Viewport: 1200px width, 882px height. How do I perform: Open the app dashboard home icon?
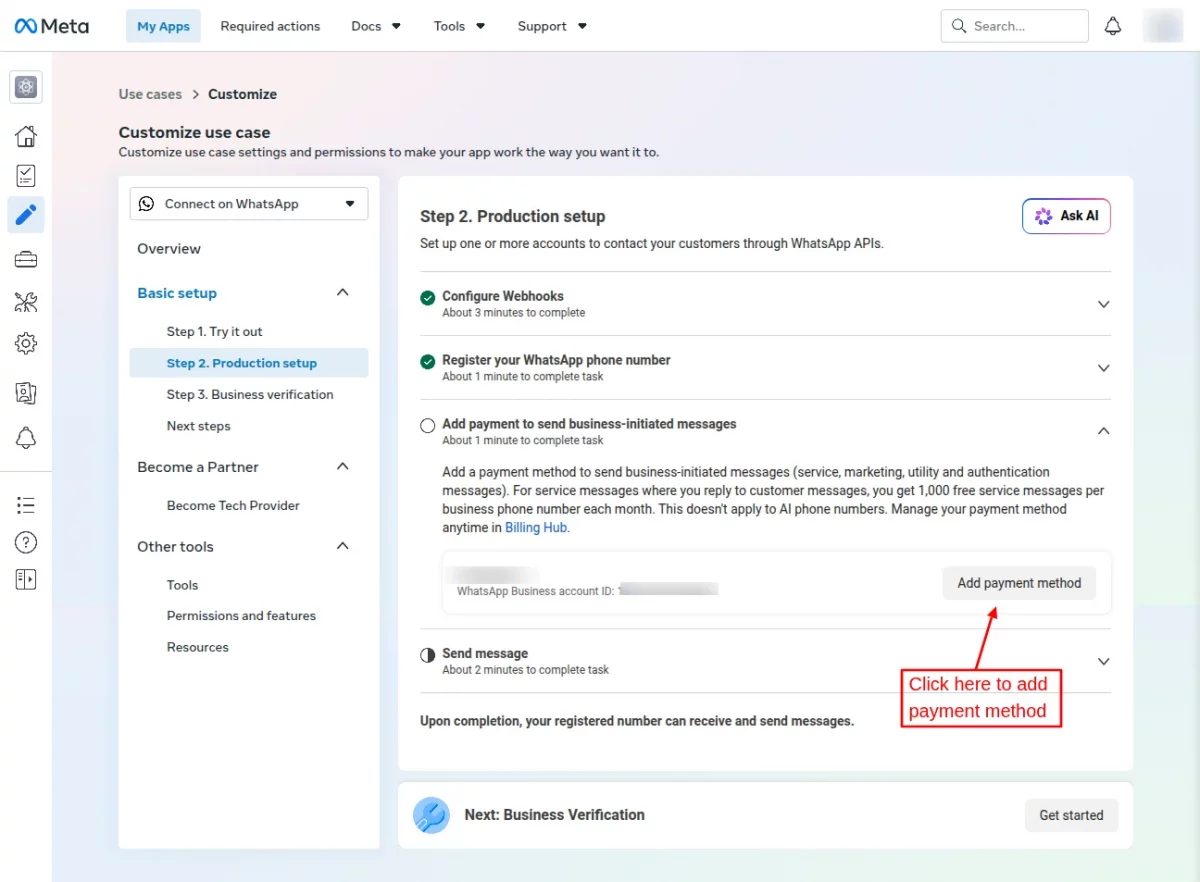26,136
